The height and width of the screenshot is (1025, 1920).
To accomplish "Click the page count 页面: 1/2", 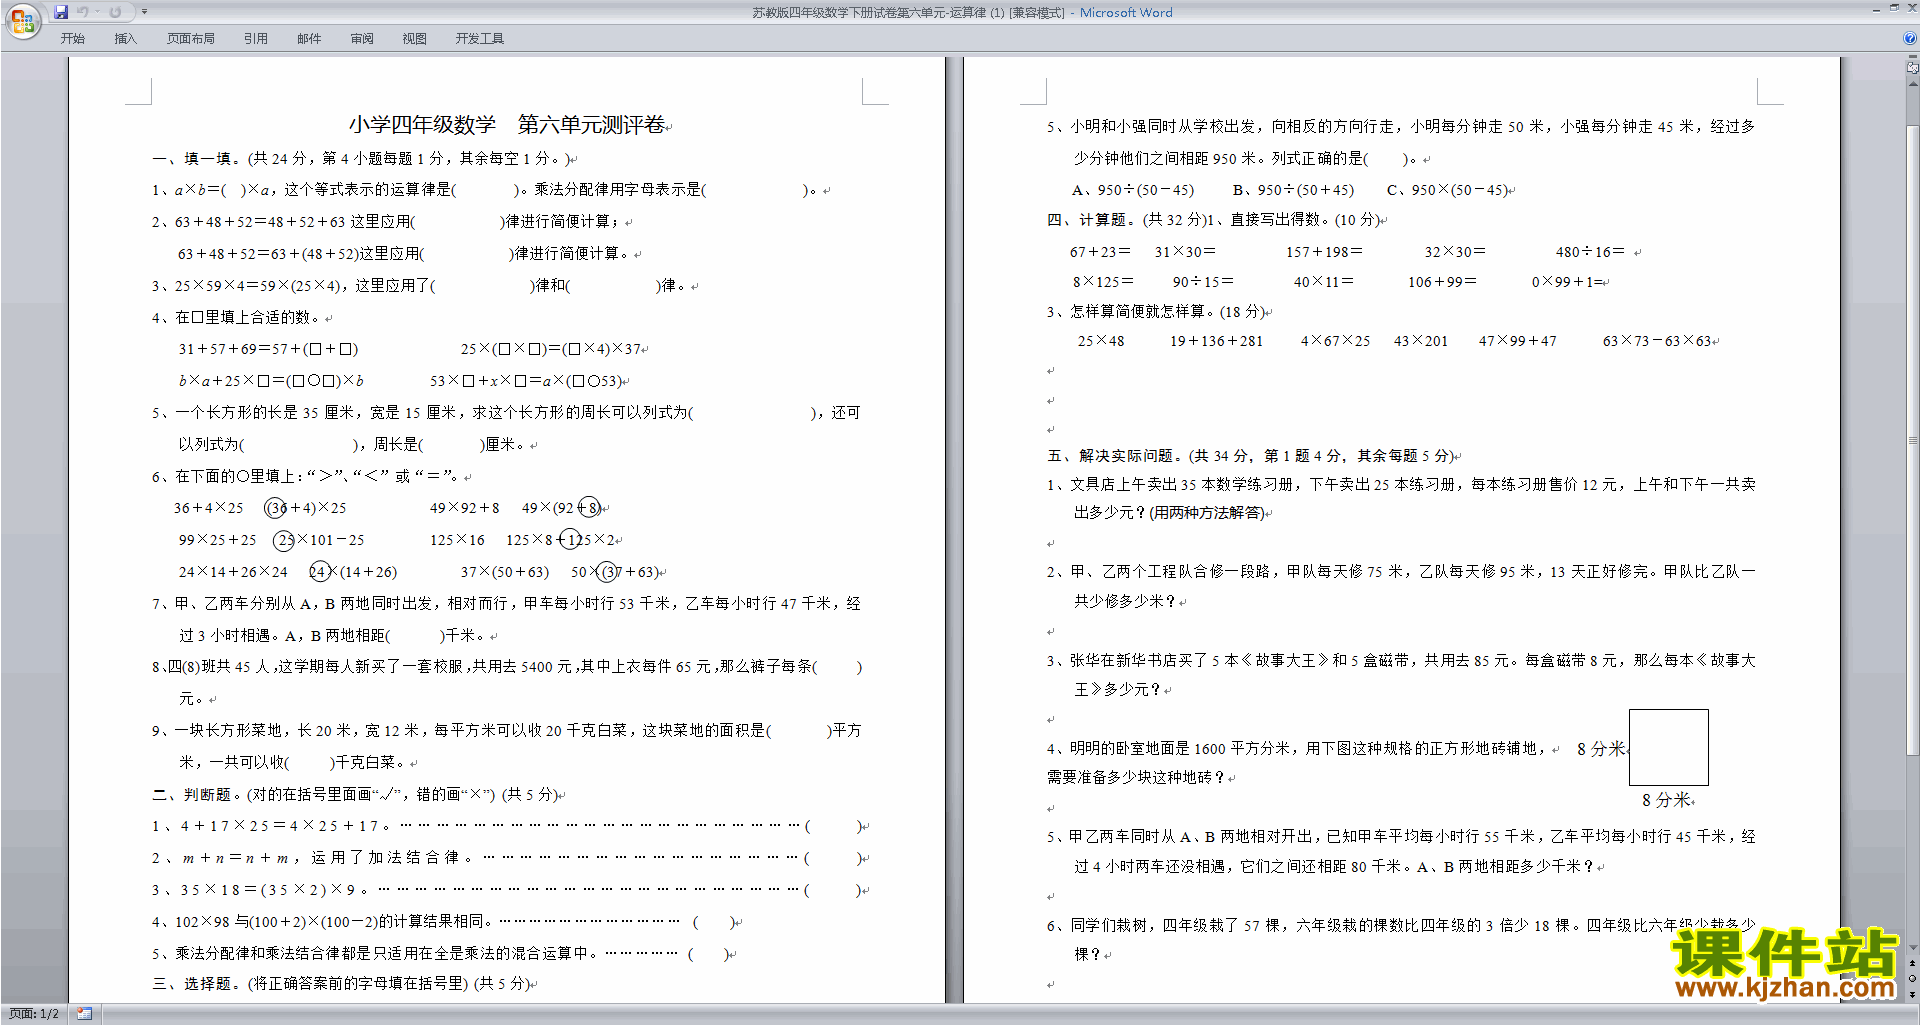I will coord(34,1014).
